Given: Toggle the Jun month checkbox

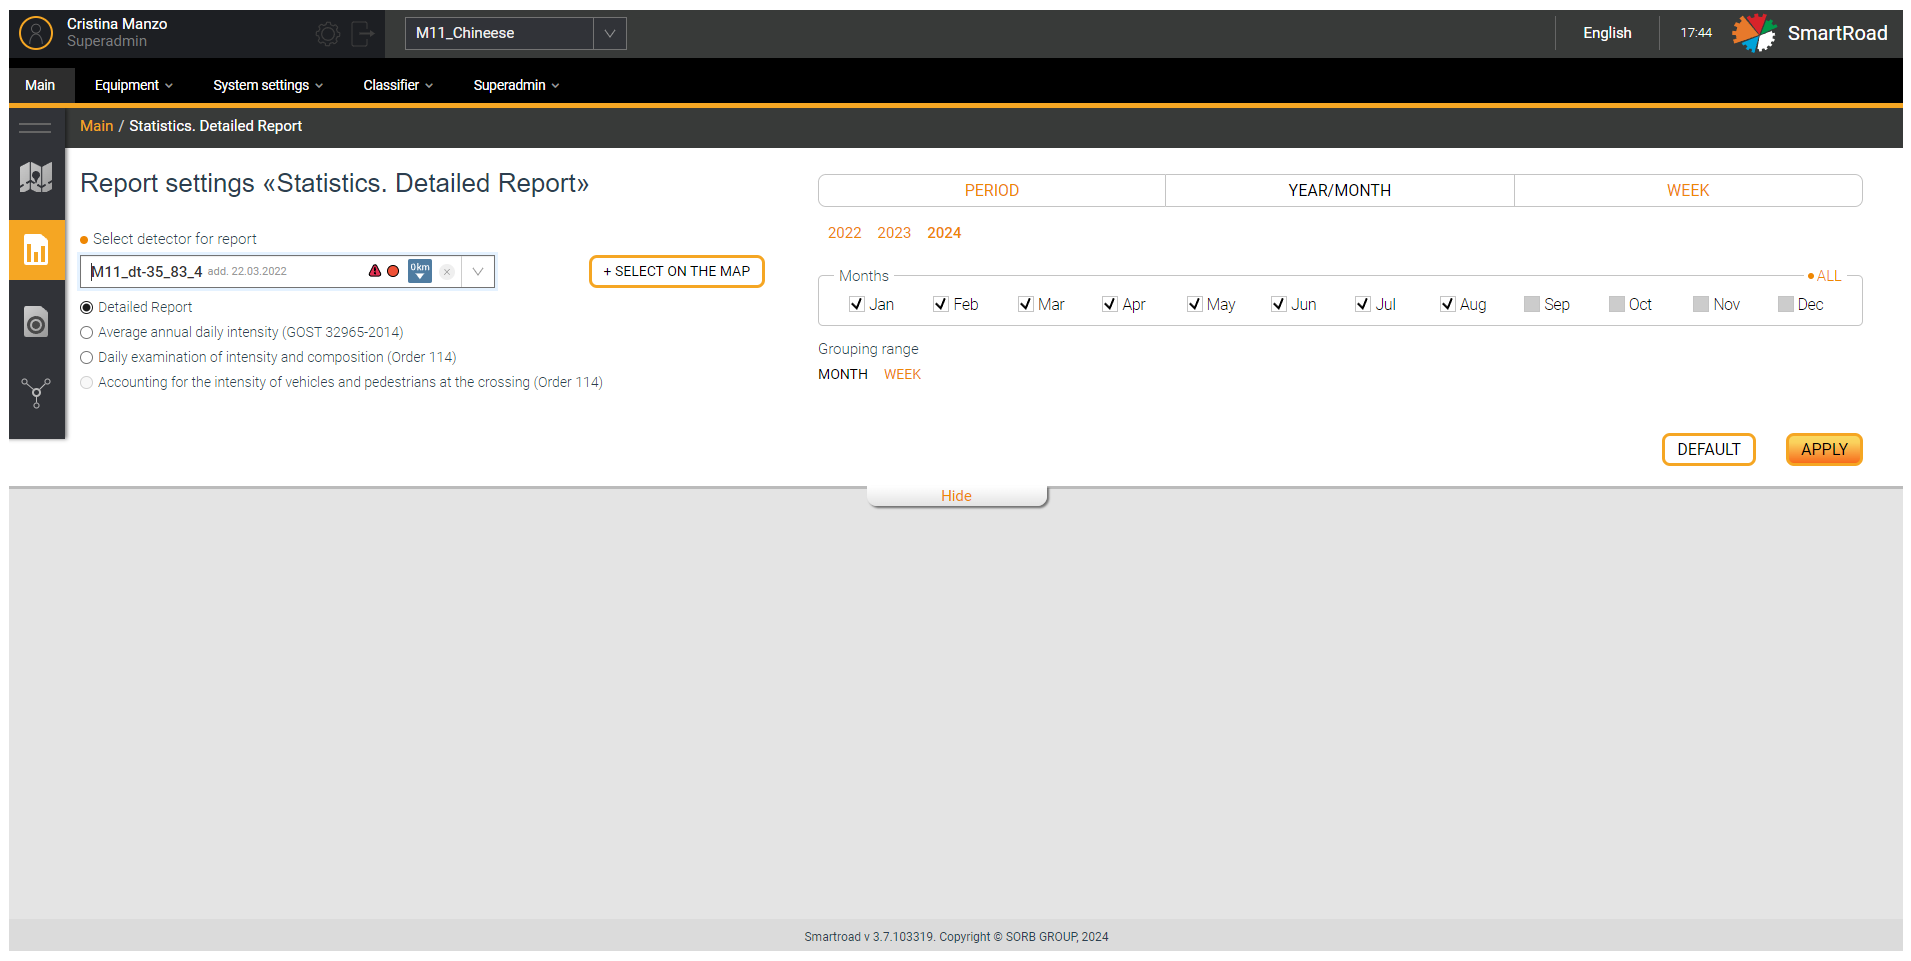Looking at the screenshot, I should 1278,304.
